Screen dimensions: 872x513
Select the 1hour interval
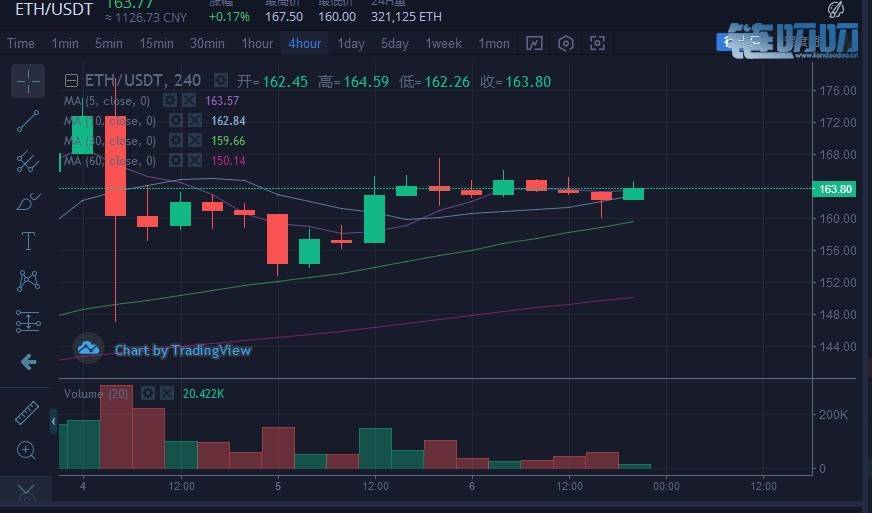[257, 43]
